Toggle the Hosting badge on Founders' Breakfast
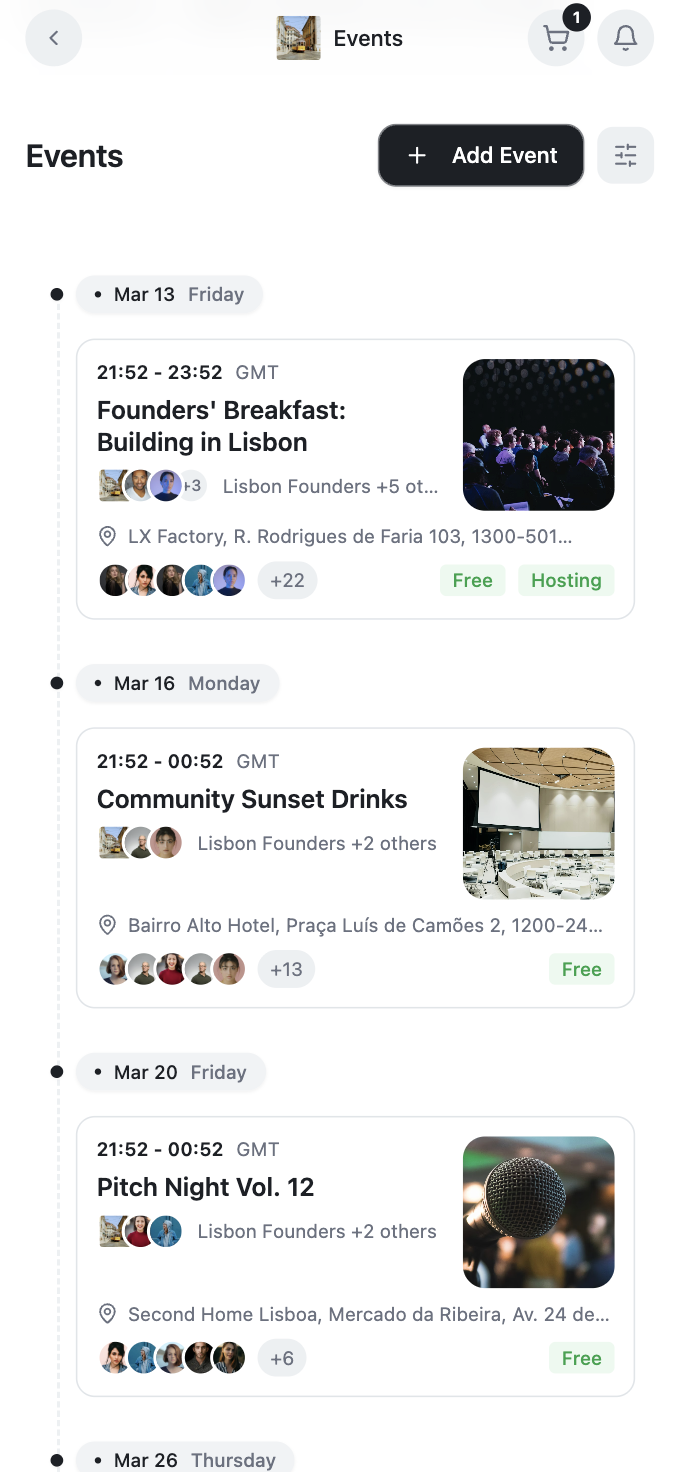The height and width of the screenshot is (1472, 680). pos(566,580)
